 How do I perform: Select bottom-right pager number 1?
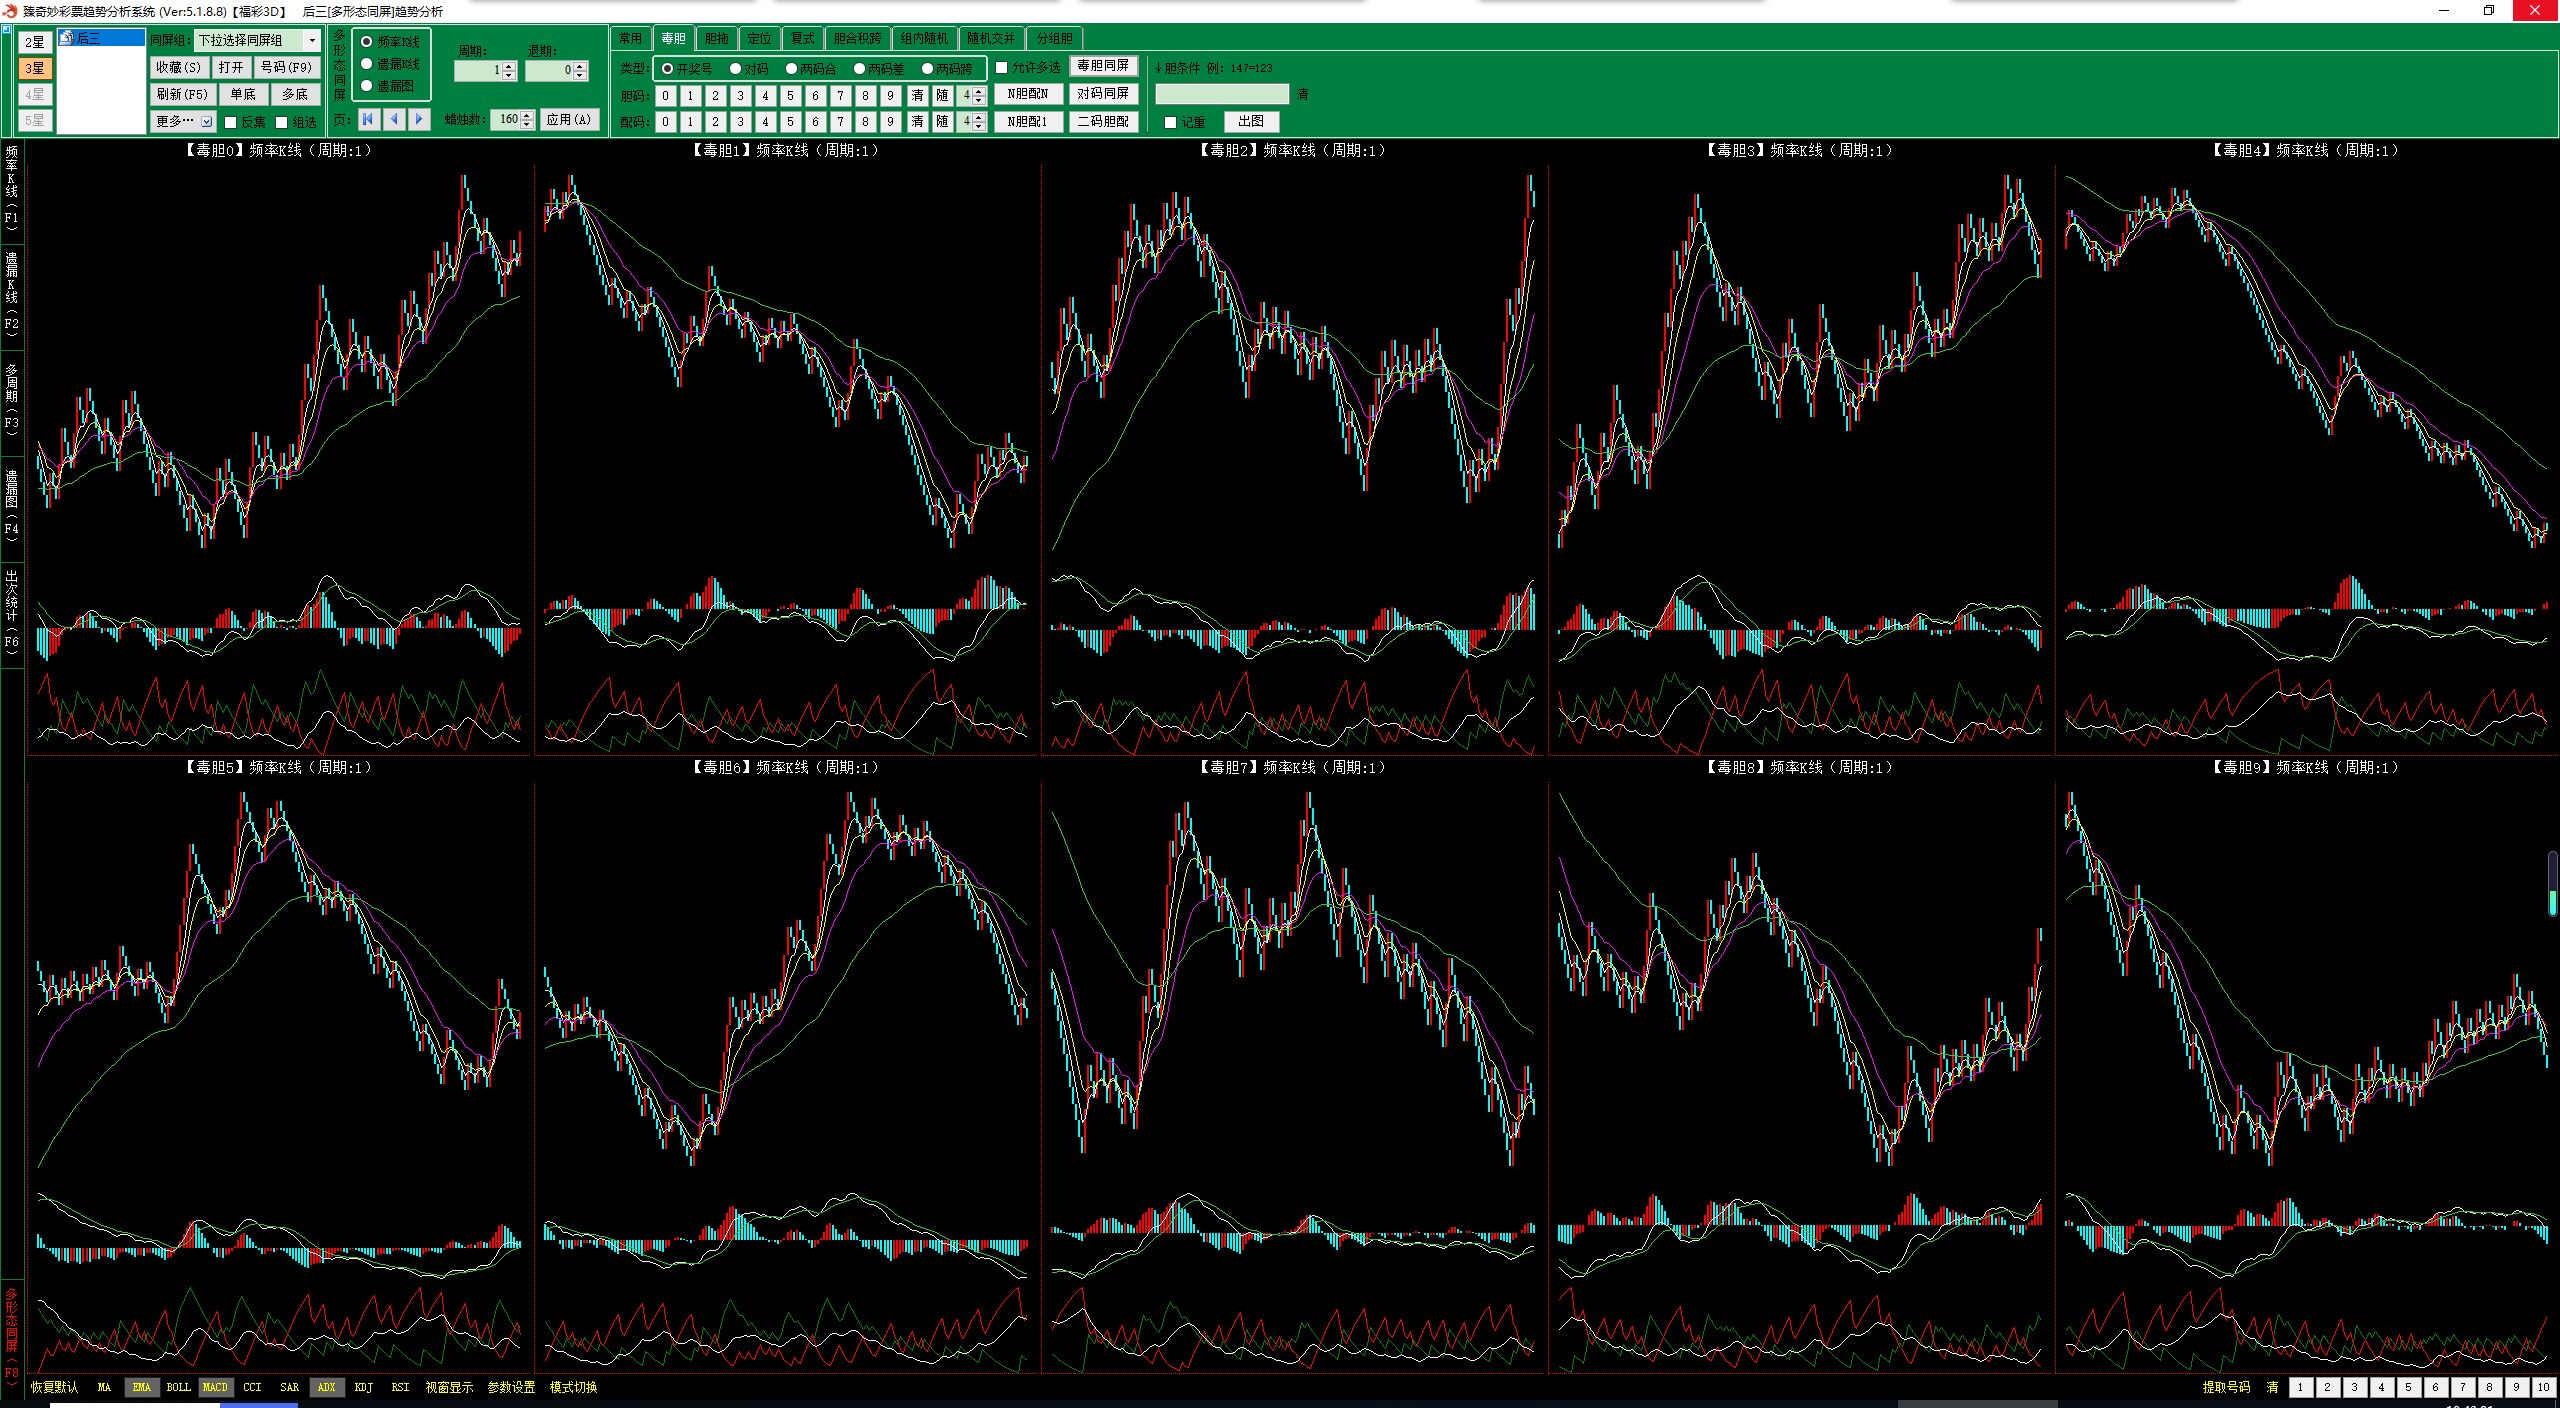point(2300,1387)
